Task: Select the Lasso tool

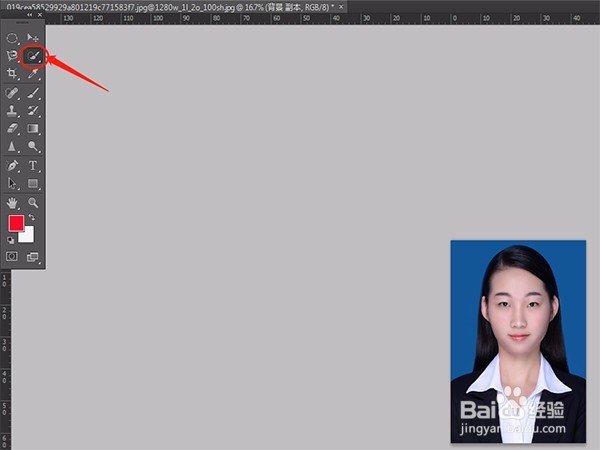Action: tap(12, 56)
